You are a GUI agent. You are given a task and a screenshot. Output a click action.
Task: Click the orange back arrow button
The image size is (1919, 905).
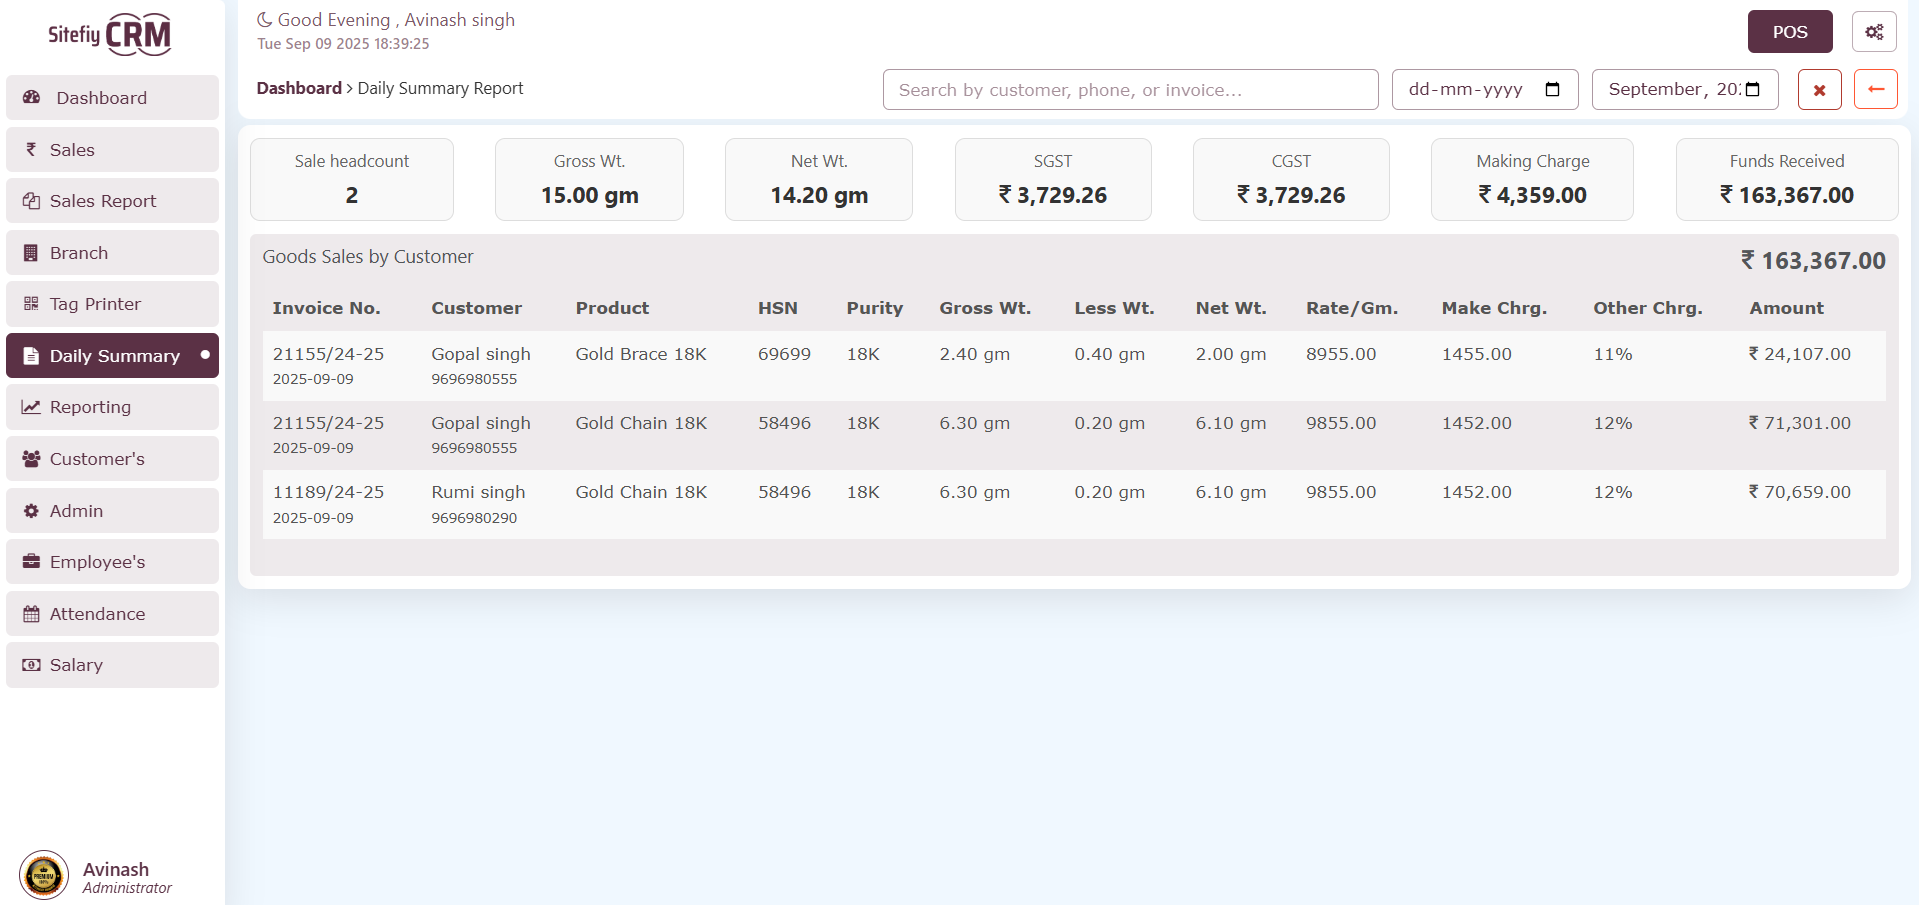[x=1875, y=90]
